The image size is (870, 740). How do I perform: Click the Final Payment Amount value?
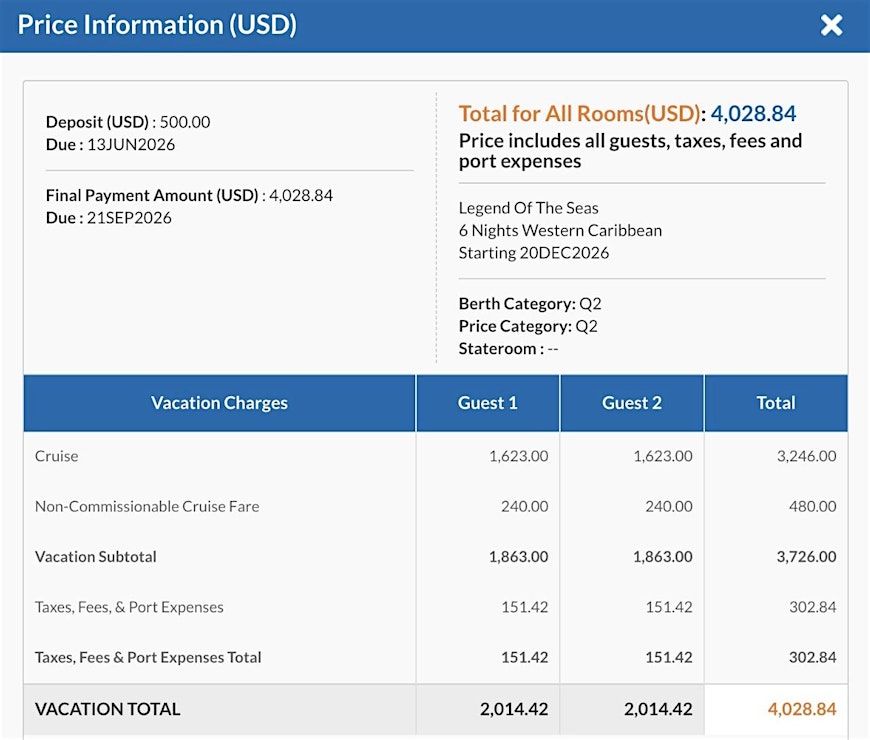click(301, 195)
